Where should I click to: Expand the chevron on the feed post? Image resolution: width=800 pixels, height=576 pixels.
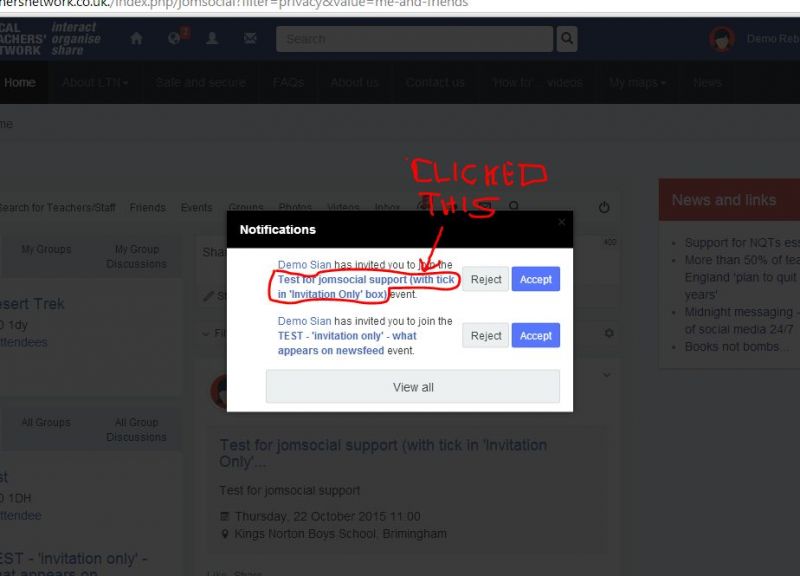click(607, 375)
